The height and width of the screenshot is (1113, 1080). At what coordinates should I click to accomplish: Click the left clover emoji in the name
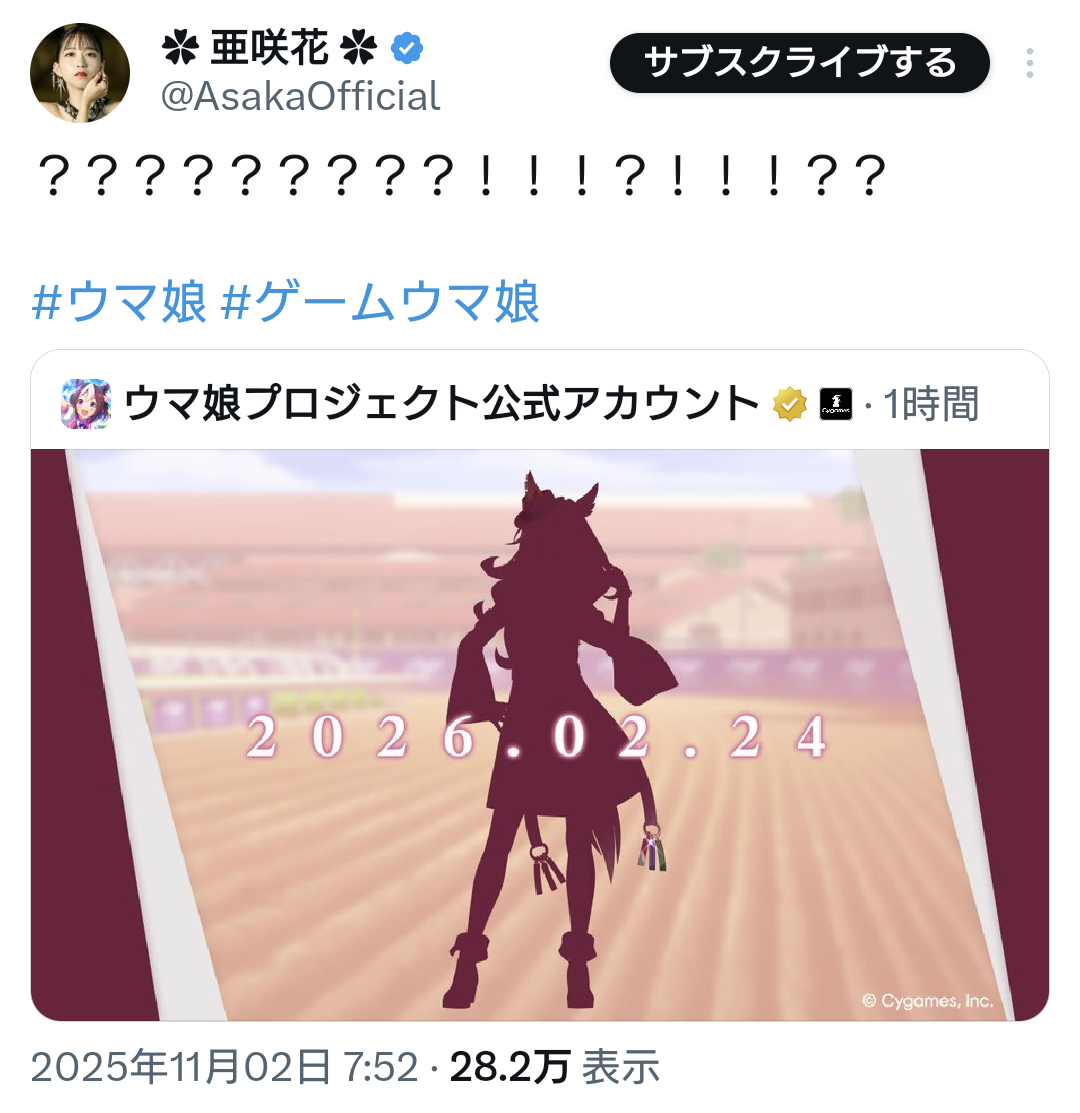(x=180, y=49)
